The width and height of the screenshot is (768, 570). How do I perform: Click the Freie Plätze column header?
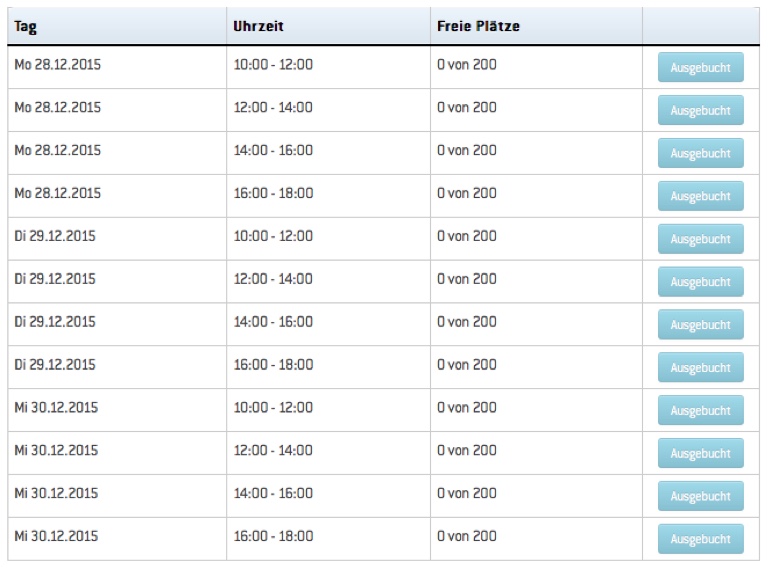[x=478, y=27]
